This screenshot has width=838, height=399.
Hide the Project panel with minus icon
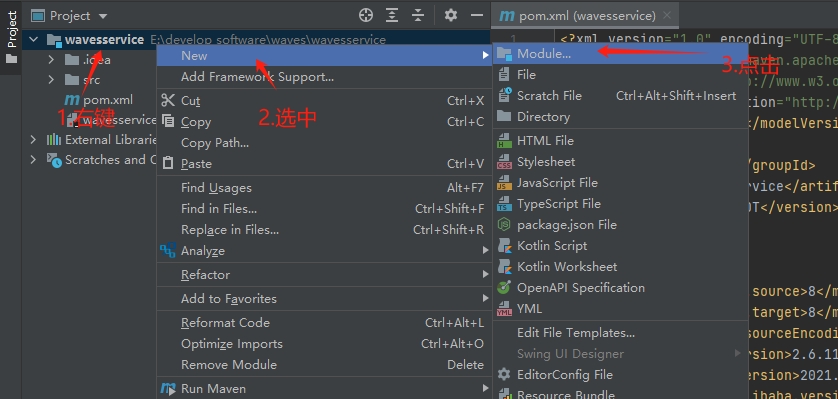pyautogui.click(x=477, y=15)
